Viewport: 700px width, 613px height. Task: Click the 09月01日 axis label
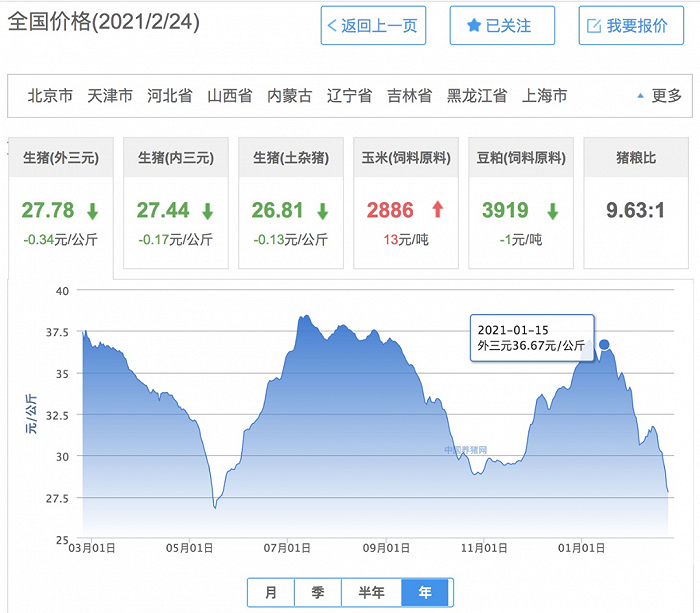(386, 548)
